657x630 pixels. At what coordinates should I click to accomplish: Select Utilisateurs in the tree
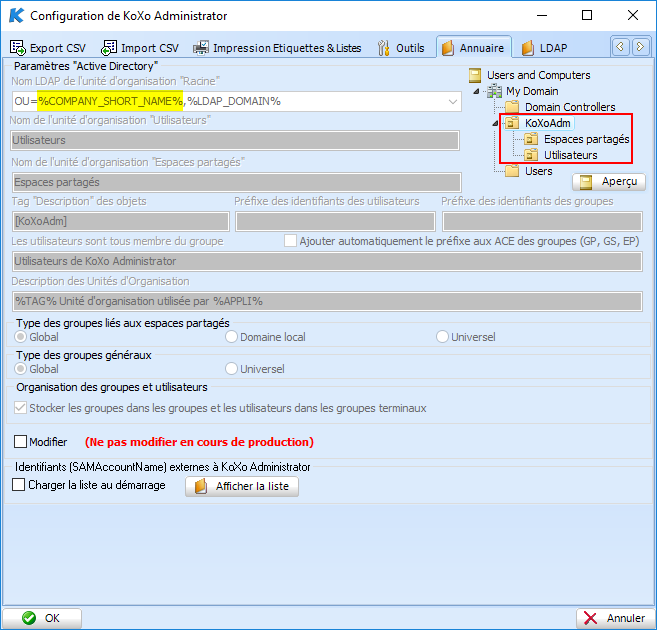570,155
